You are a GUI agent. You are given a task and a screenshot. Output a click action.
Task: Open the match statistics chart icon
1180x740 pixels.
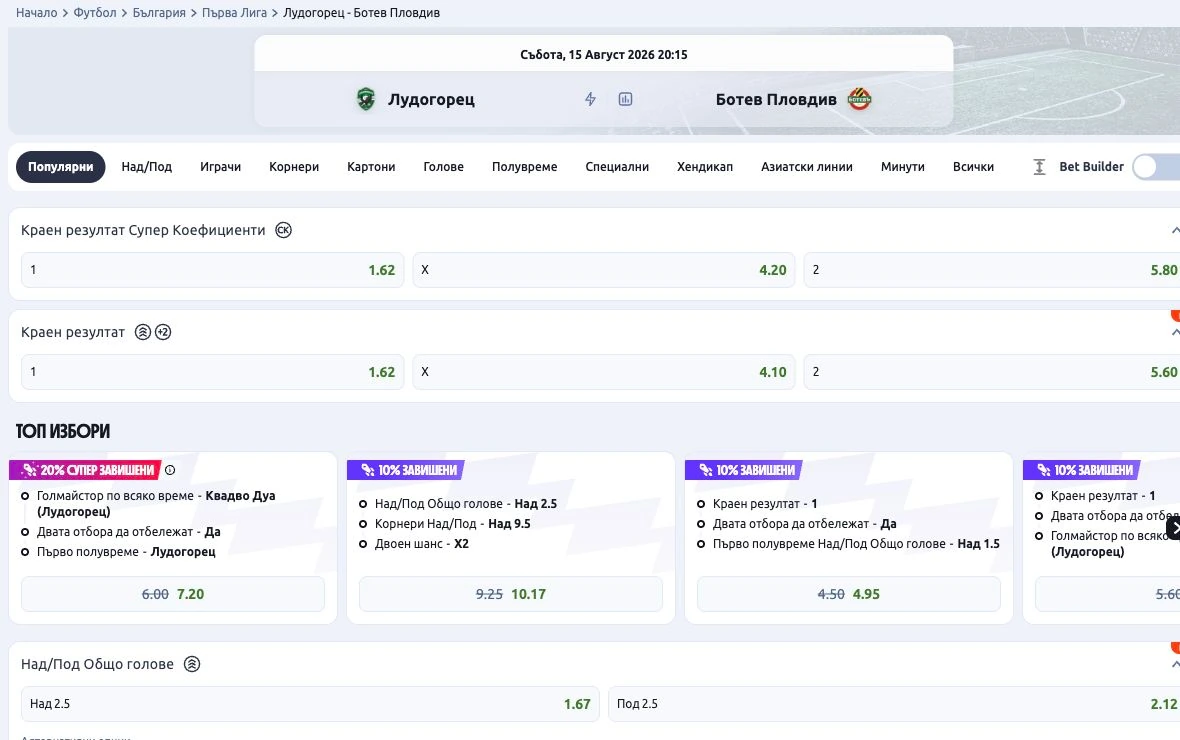click(625, 99)
